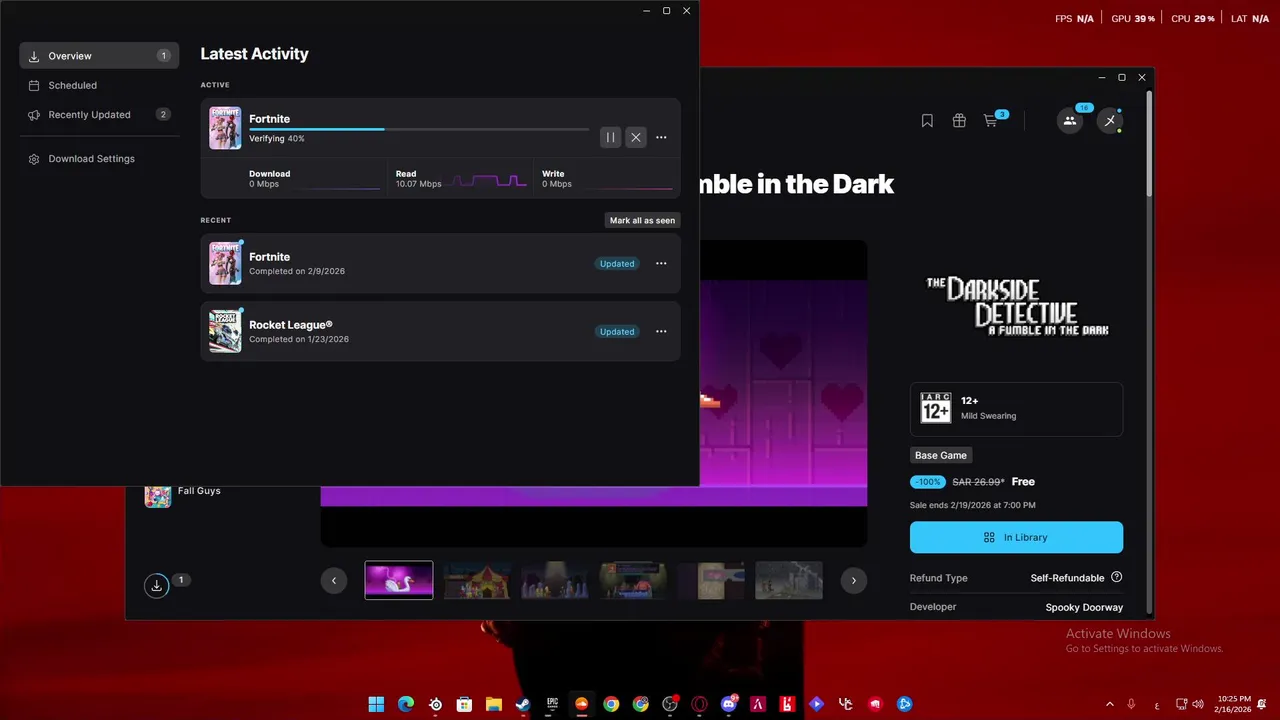The image size is (1280, 720).
Task: Open SteelSeries app from taskbar
Action: click(435, 704)
